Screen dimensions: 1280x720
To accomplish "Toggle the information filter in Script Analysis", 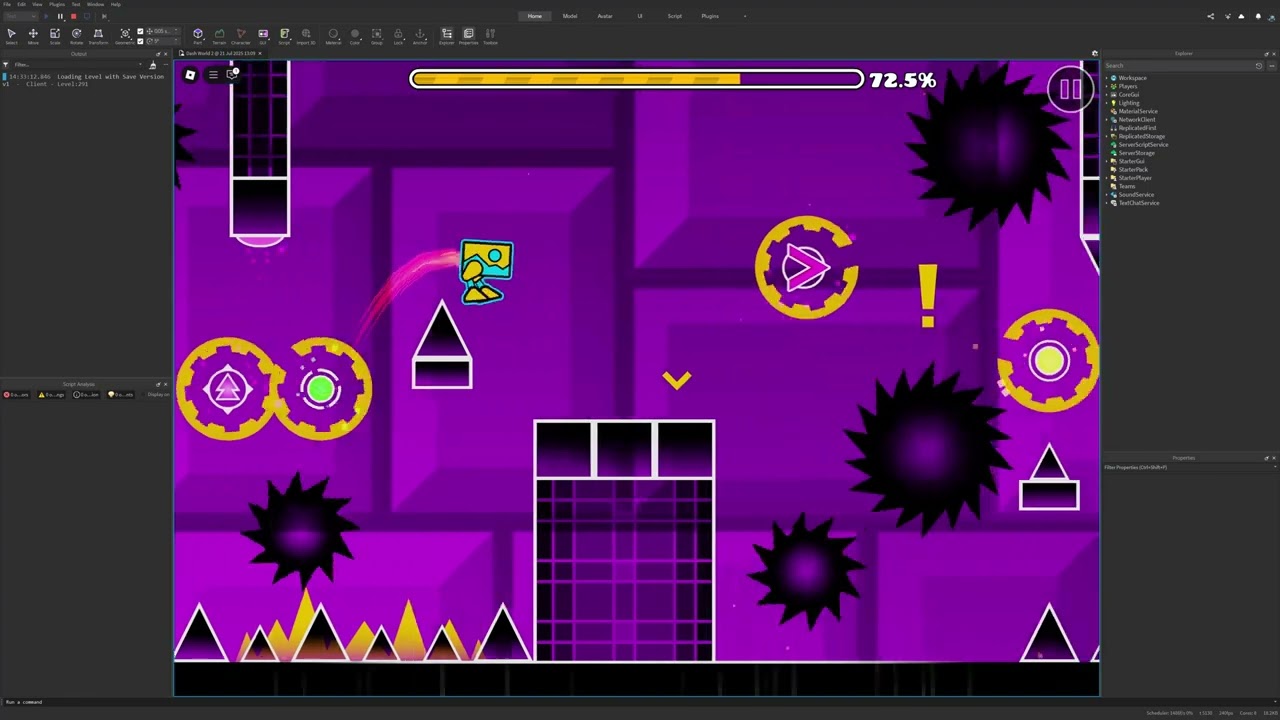I will [87, 394].
